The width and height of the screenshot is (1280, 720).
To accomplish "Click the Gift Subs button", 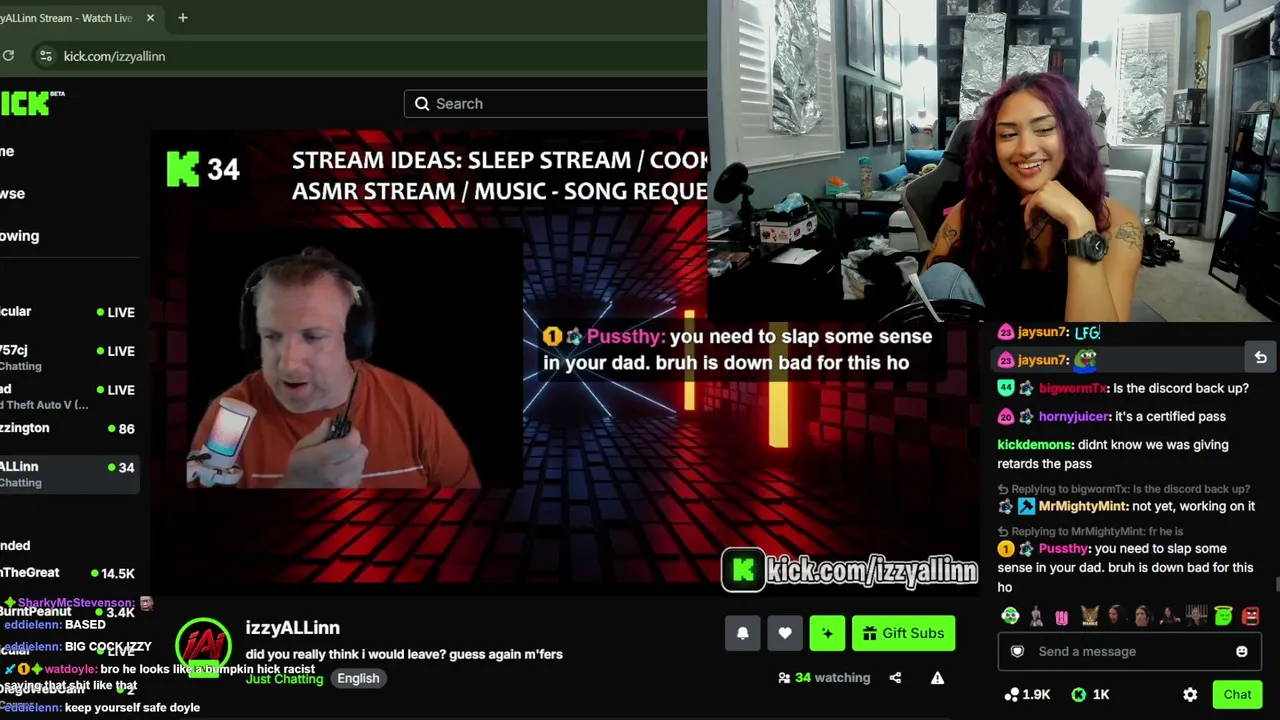I will 903,633.
